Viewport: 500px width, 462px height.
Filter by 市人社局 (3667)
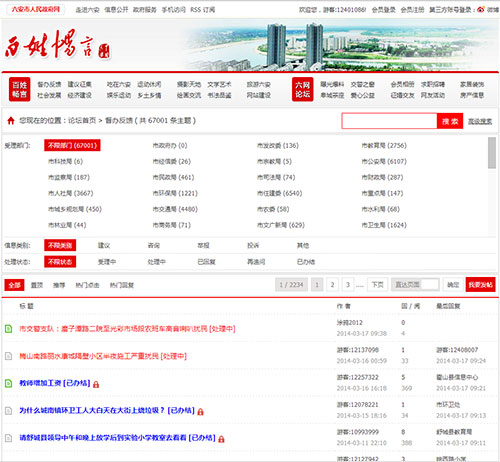point(71,193)
